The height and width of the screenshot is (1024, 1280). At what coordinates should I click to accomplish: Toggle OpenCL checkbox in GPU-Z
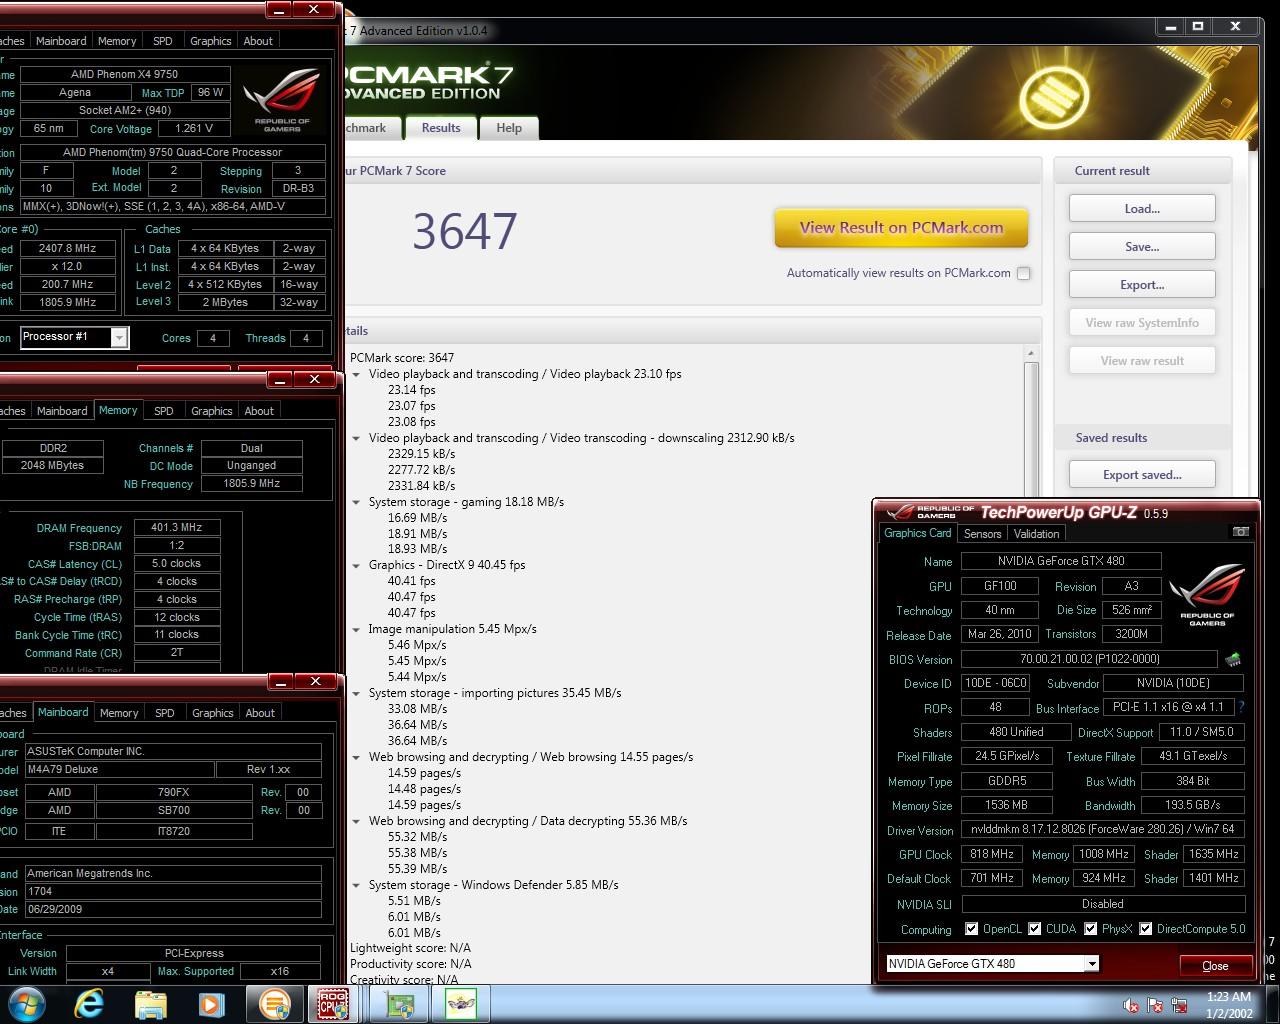[971, 929]
